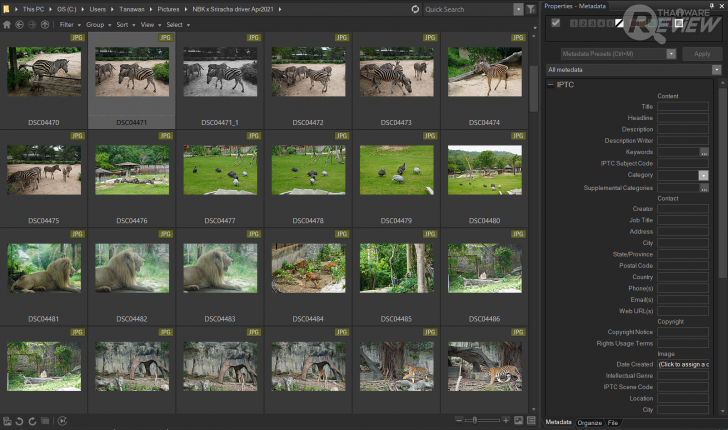Click the thumbnail zoom slider
Viewport: 728px width, 430px height.
[475, 421]
